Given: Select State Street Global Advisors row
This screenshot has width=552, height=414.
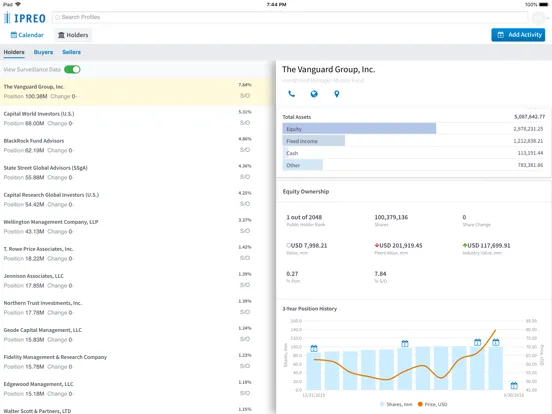Looking at the screenshot, I should click(x=137, y=172).
